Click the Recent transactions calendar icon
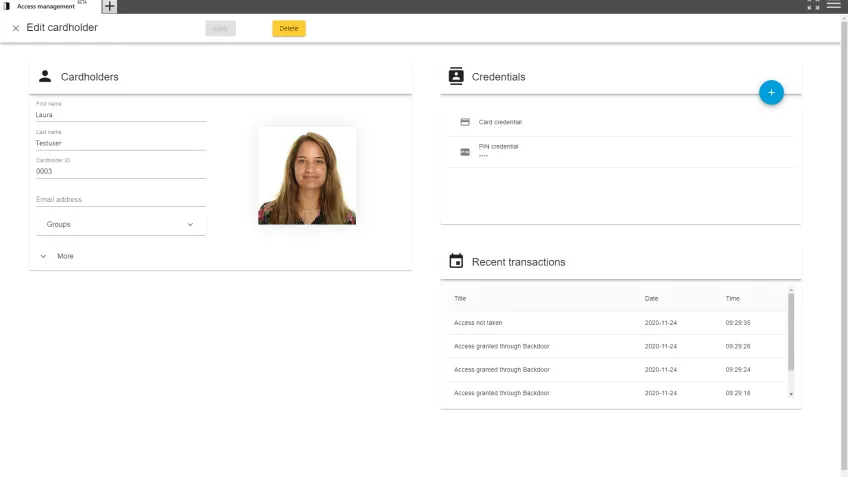 point(456,262)
